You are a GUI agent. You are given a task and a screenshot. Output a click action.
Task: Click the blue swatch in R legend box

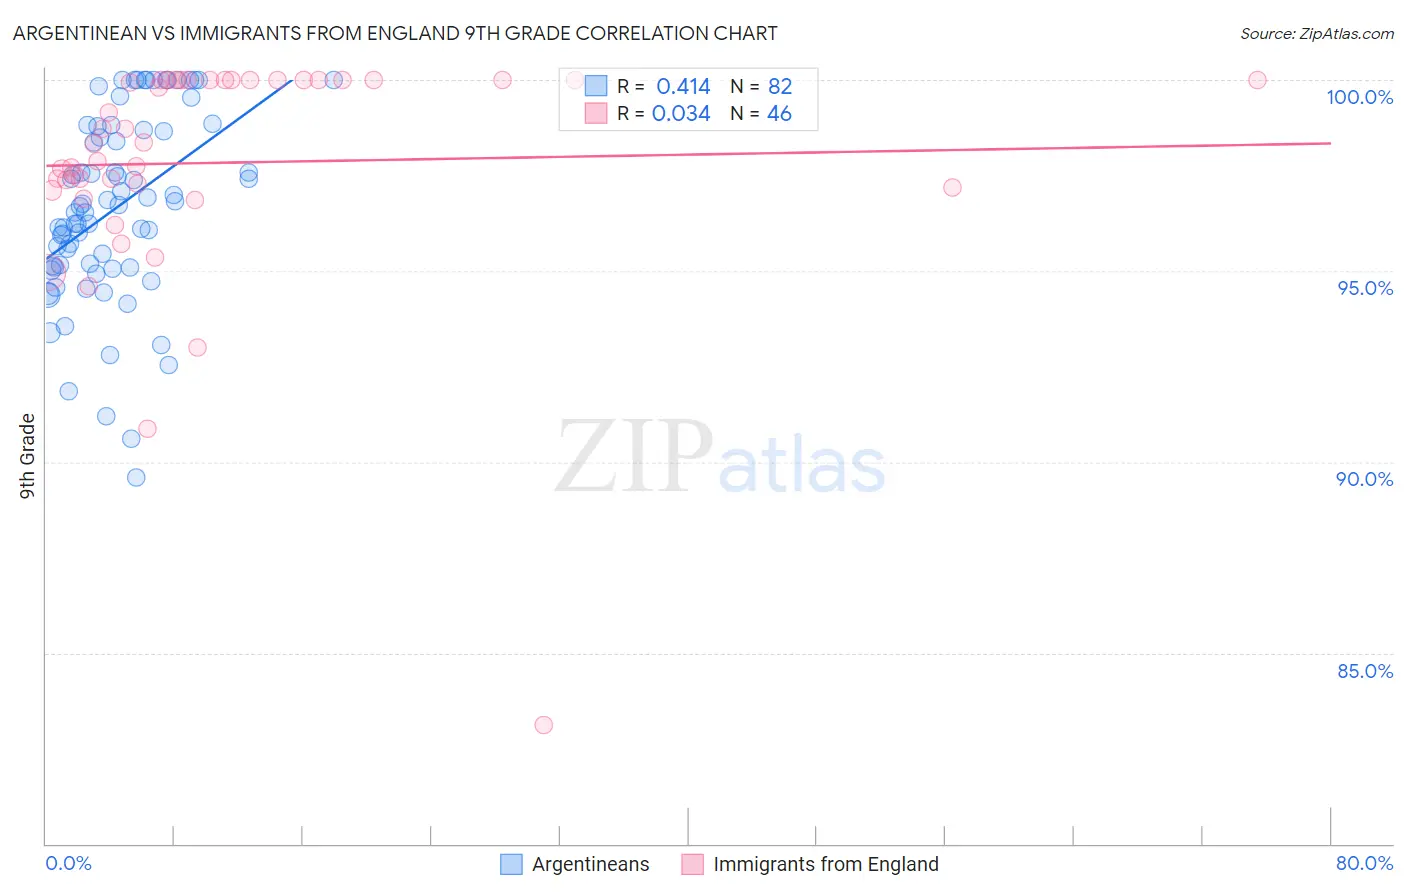(596, 86)
